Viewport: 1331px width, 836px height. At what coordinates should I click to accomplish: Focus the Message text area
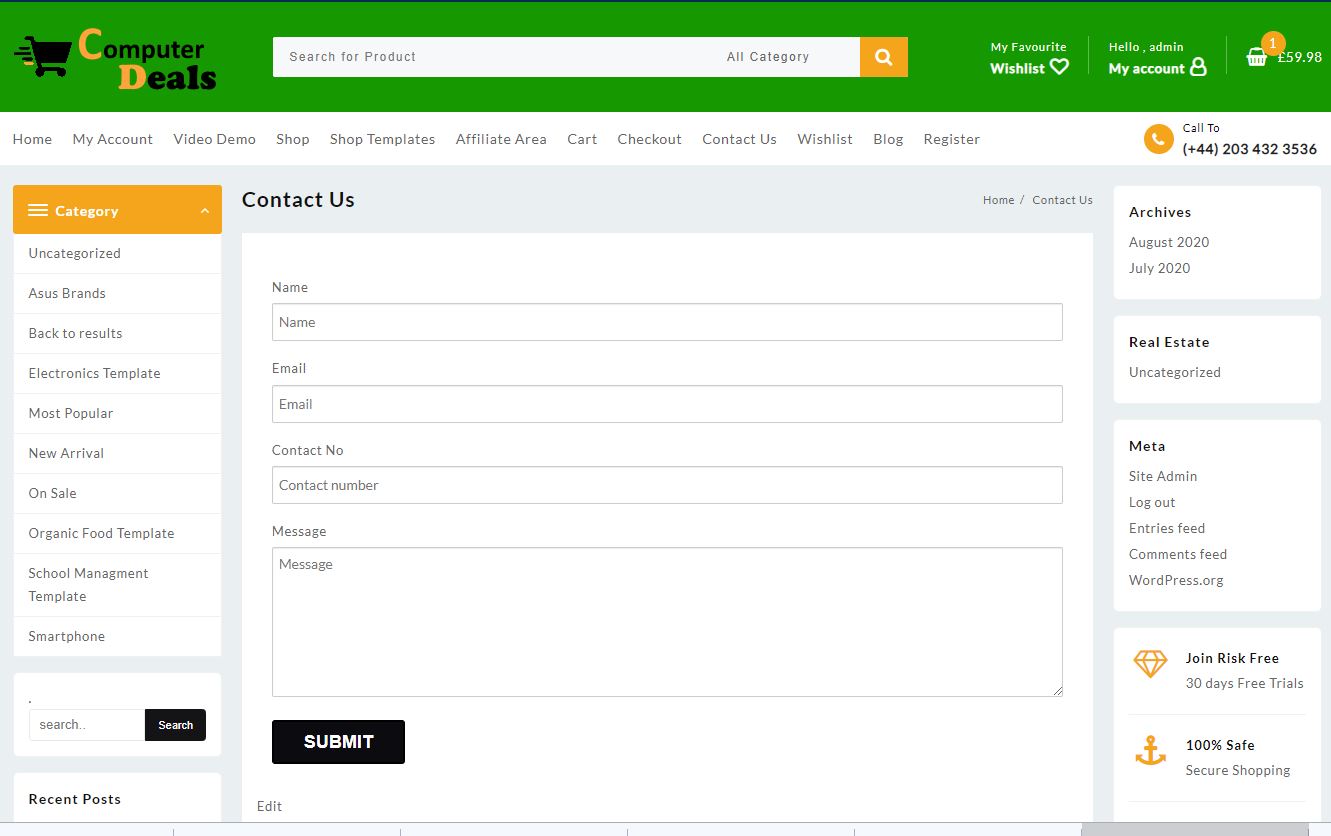(666, 621)
